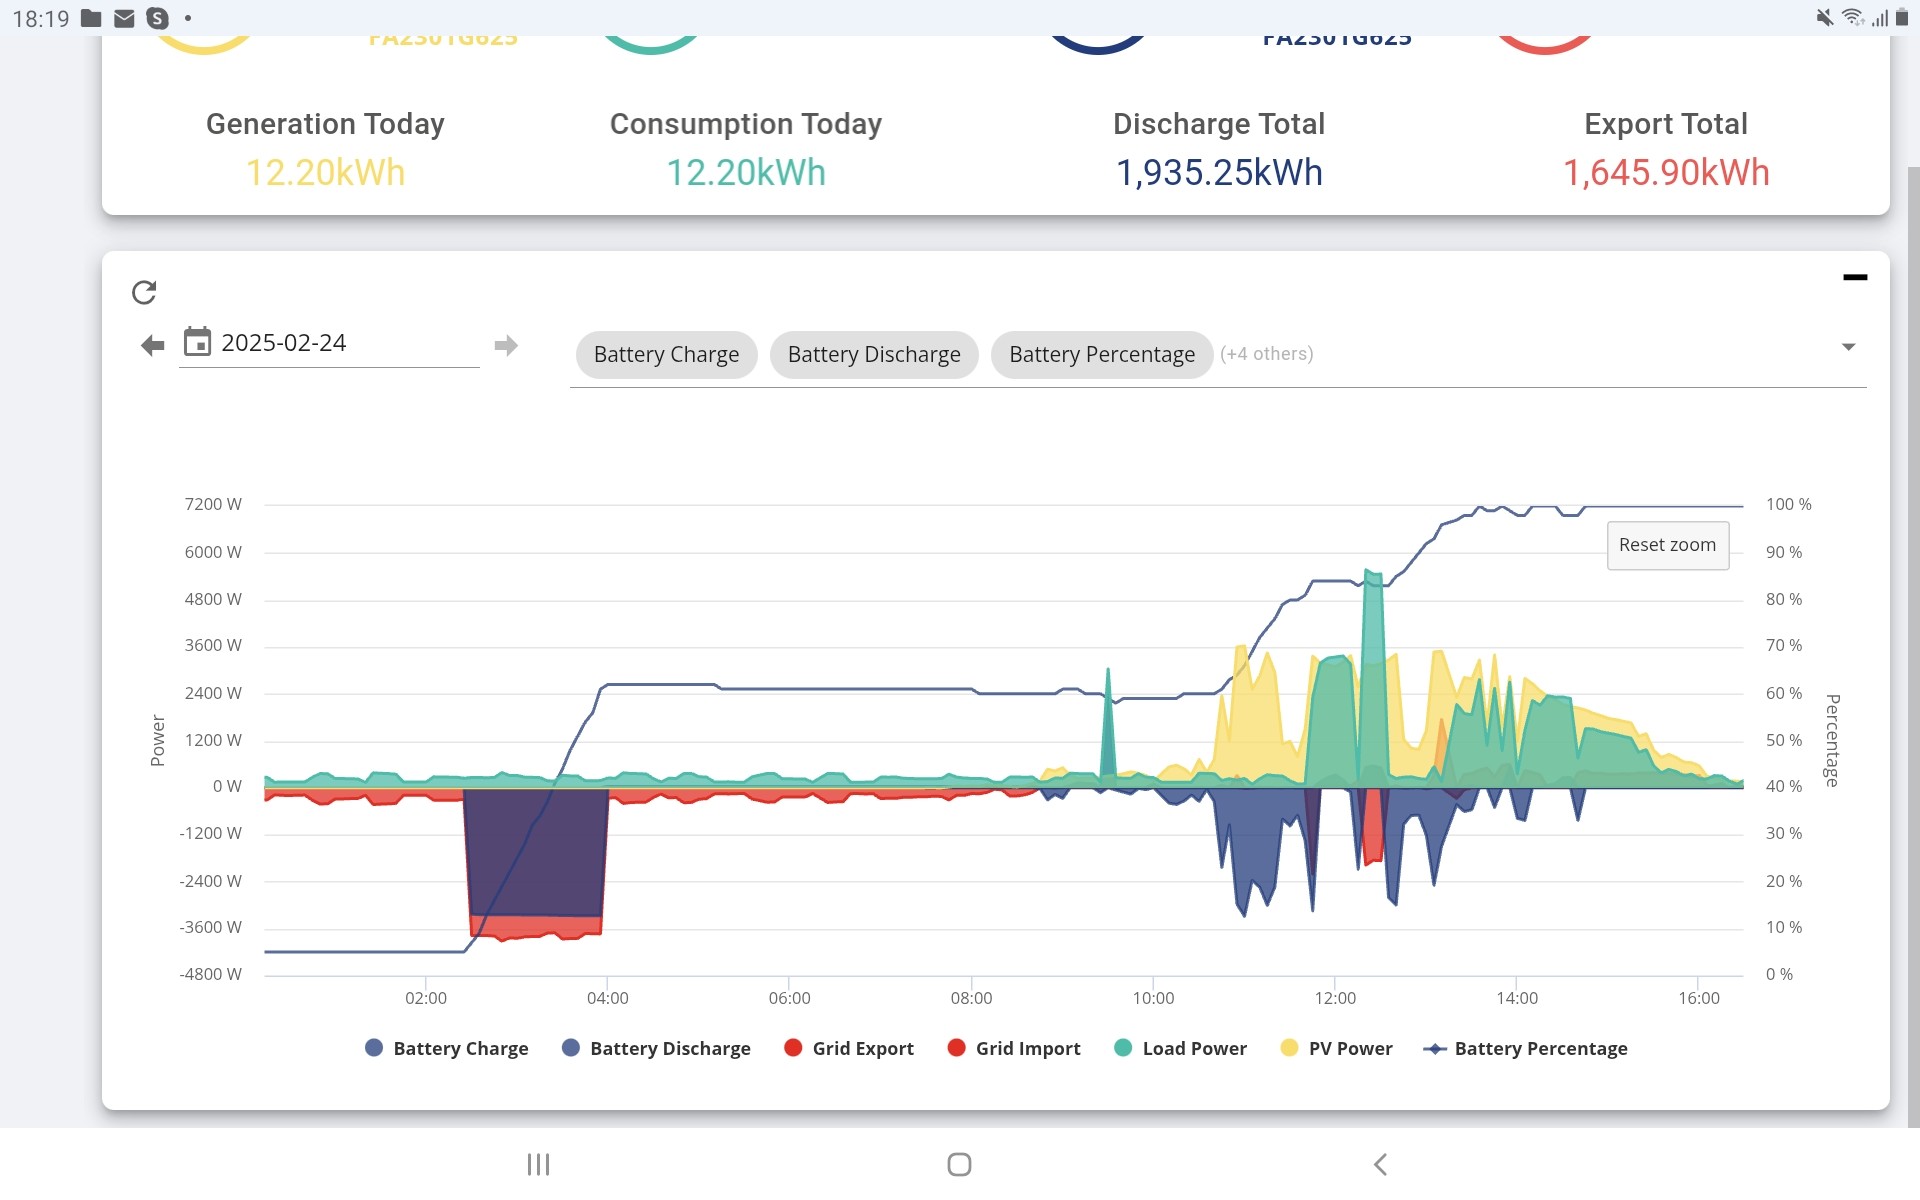Select the Battery Charge chip
1920x1200 pixels.
click(x=666, y=354)
